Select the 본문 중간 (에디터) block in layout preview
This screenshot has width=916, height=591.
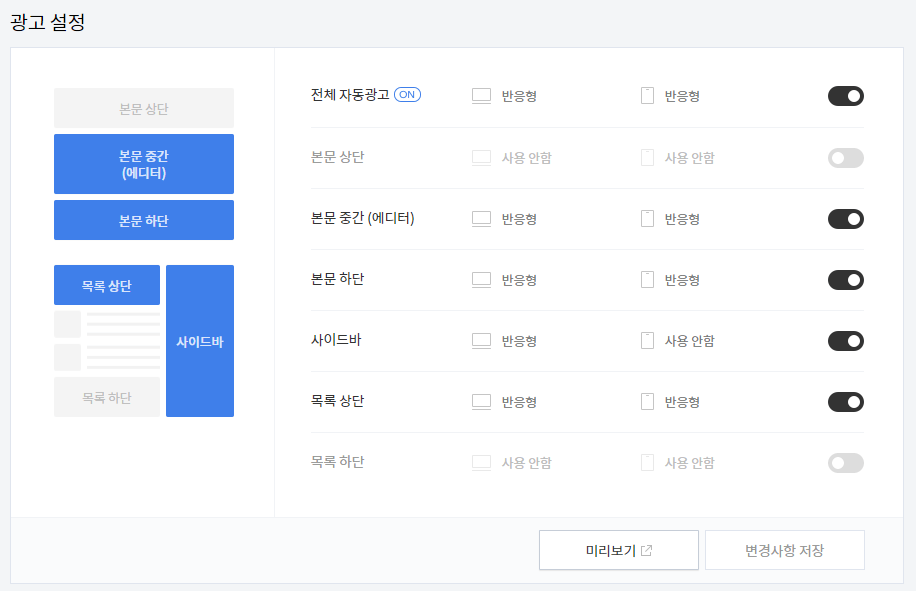click(144, 164)
